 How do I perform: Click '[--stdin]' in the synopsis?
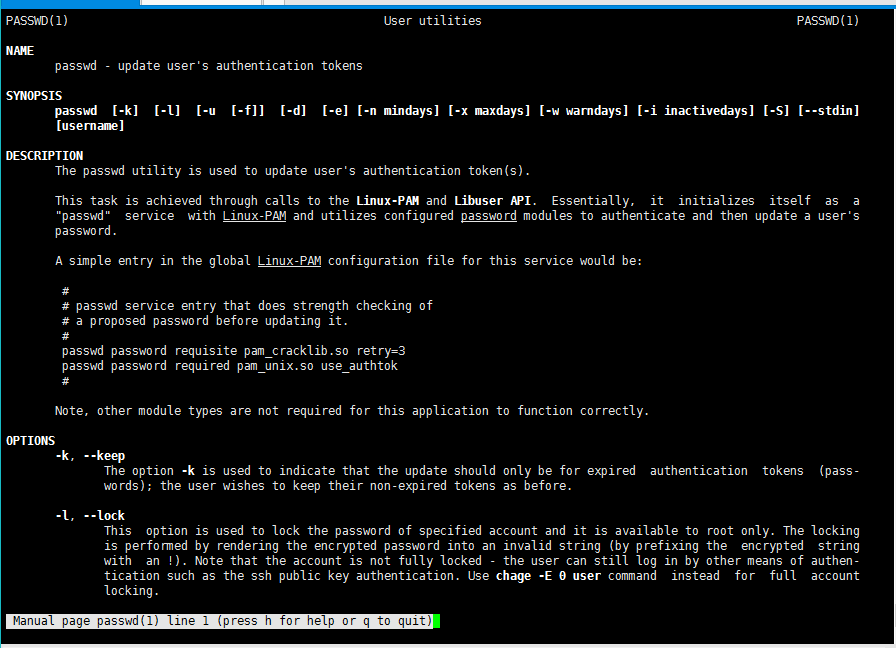click(829, 111)
